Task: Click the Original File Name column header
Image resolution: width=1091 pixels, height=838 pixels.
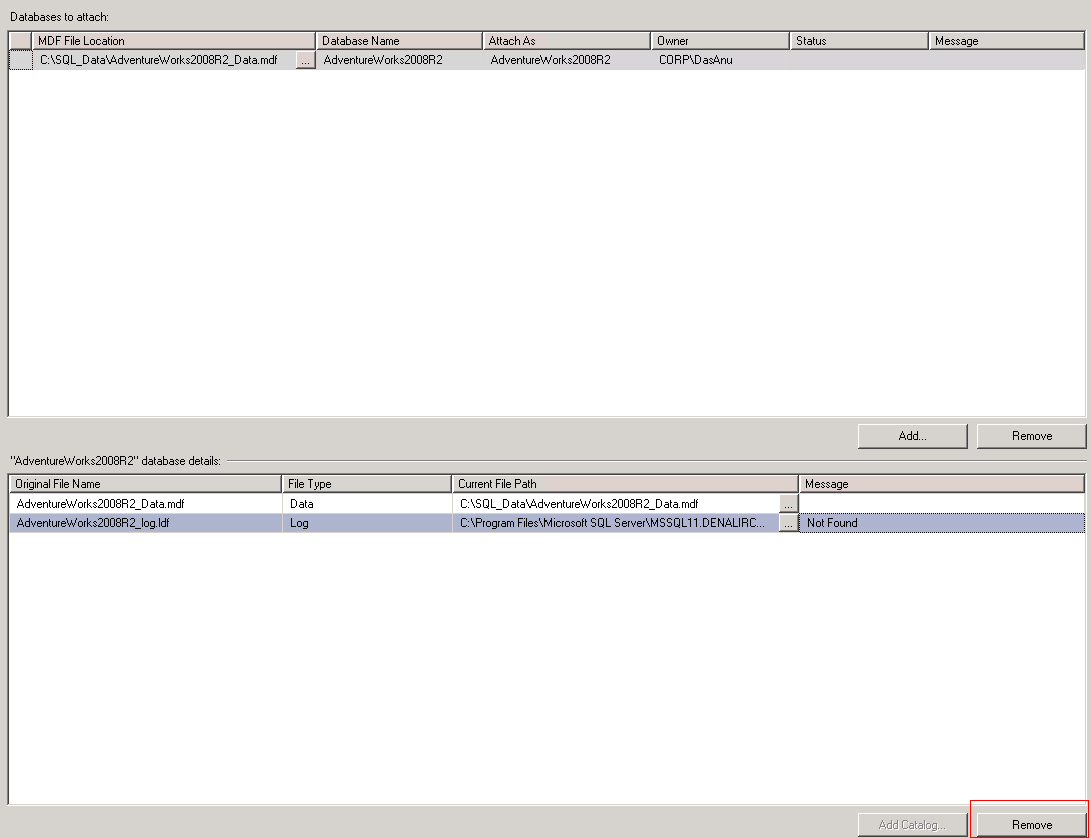Action: click(146, 484)
